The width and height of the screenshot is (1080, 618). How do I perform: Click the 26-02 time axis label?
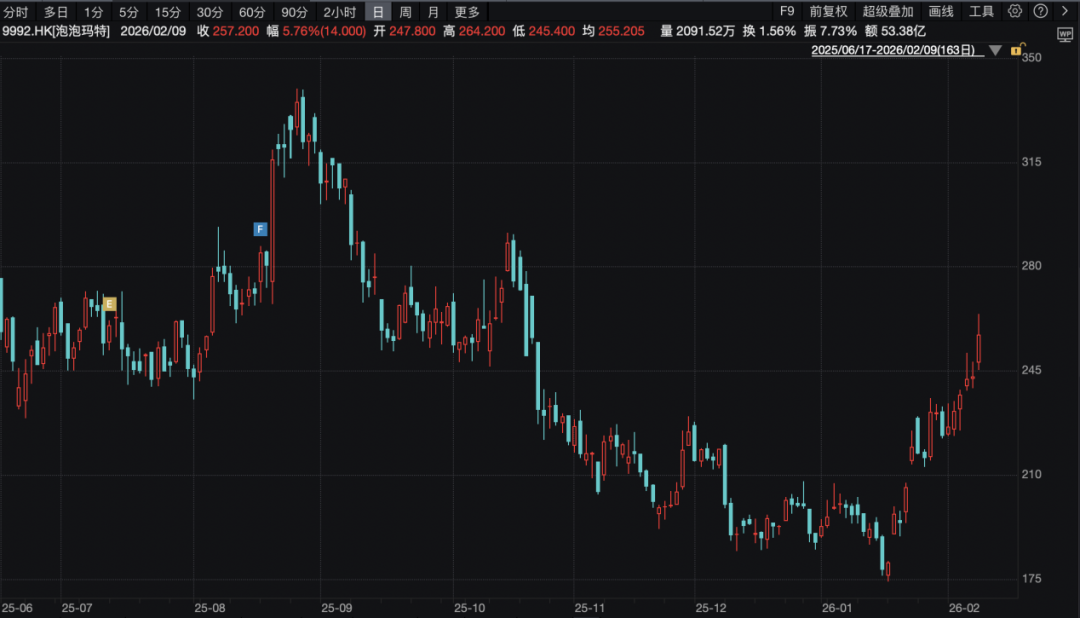[964, 608]
